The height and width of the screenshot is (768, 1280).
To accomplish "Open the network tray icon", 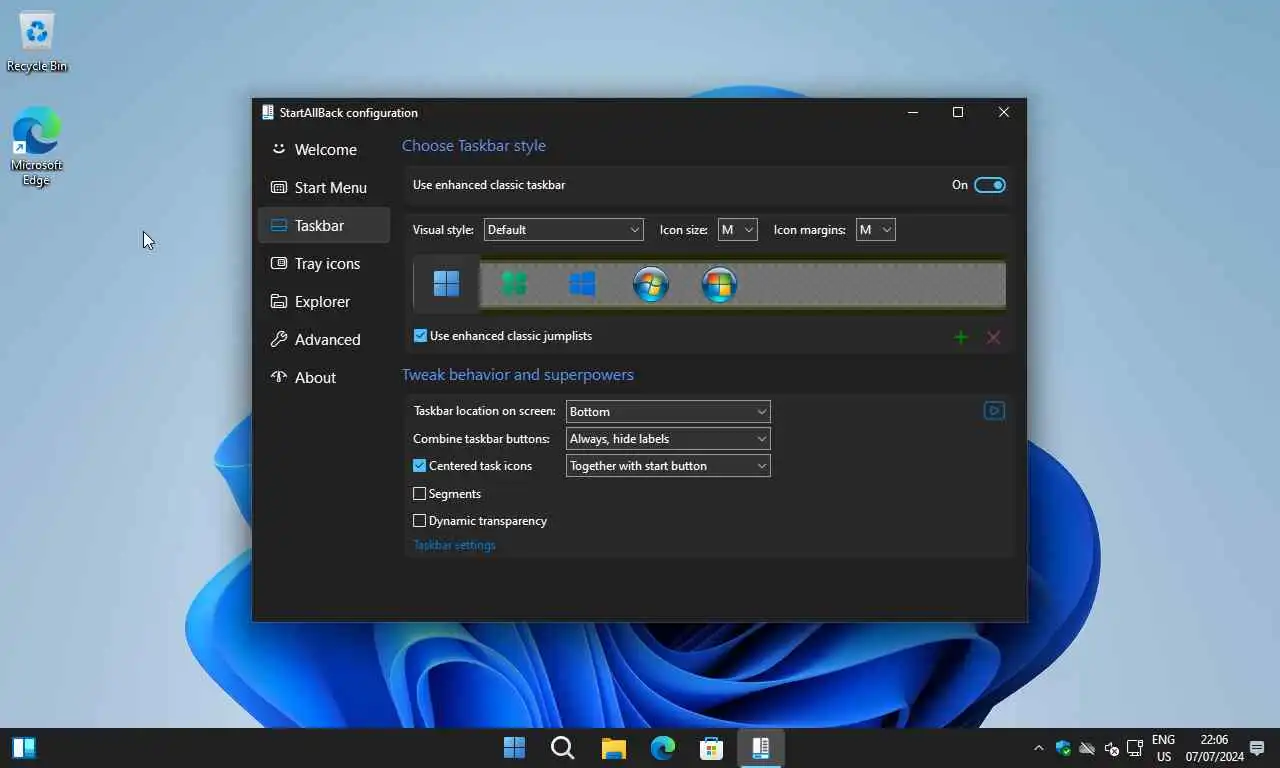I will (1135, 748).
